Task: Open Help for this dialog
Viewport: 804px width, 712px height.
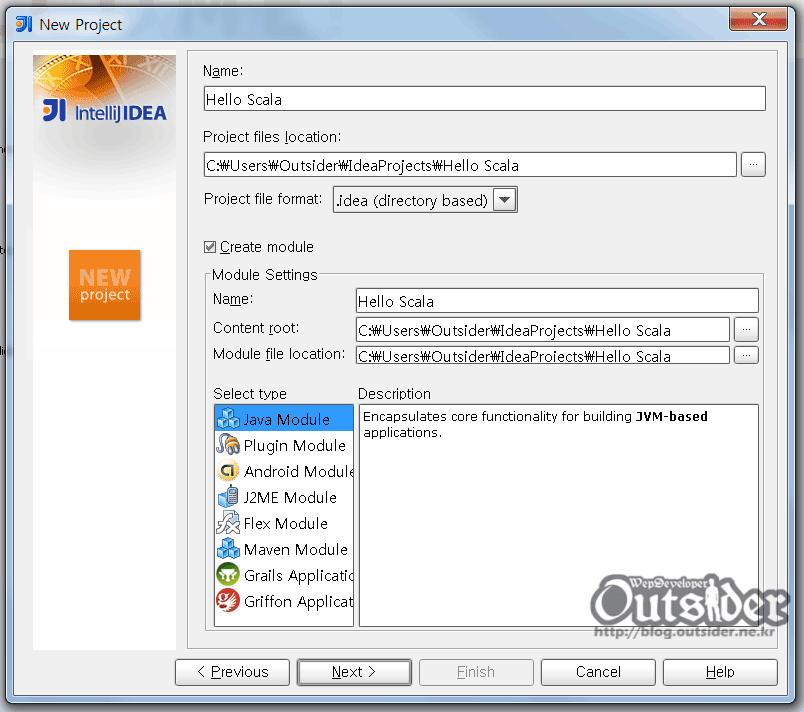Action: (720, 672)
